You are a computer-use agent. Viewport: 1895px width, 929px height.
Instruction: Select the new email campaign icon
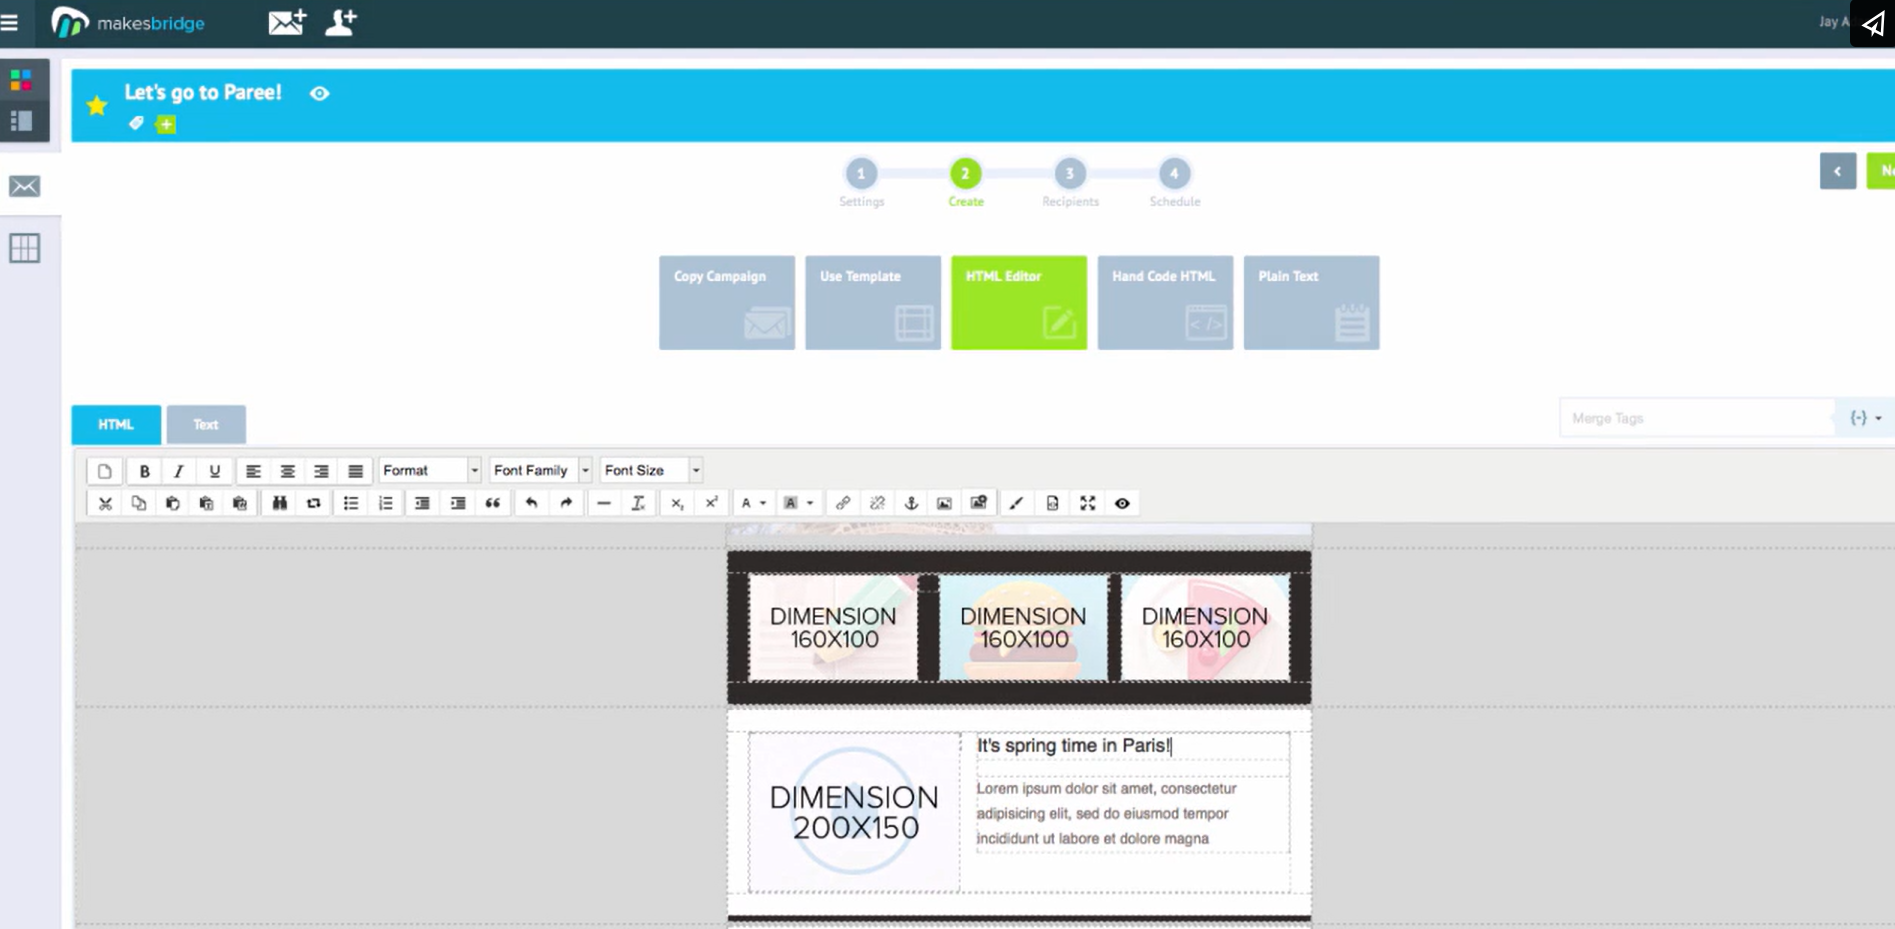[287, 22]
